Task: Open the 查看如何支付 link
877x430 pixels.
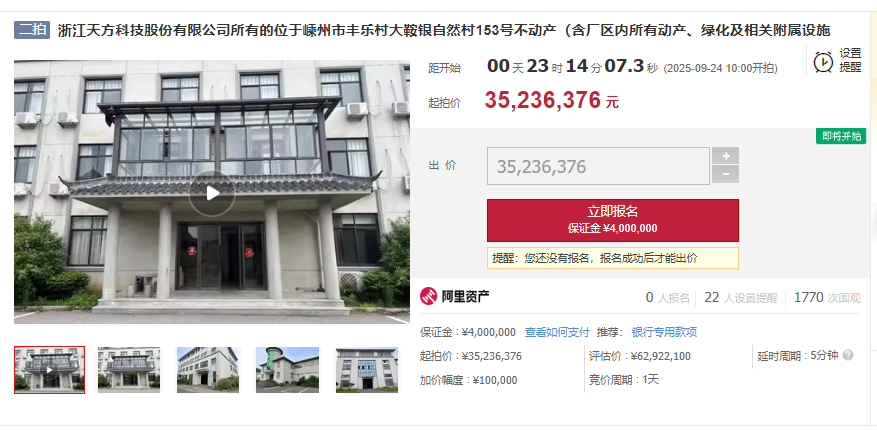Action: pos(557,332)
